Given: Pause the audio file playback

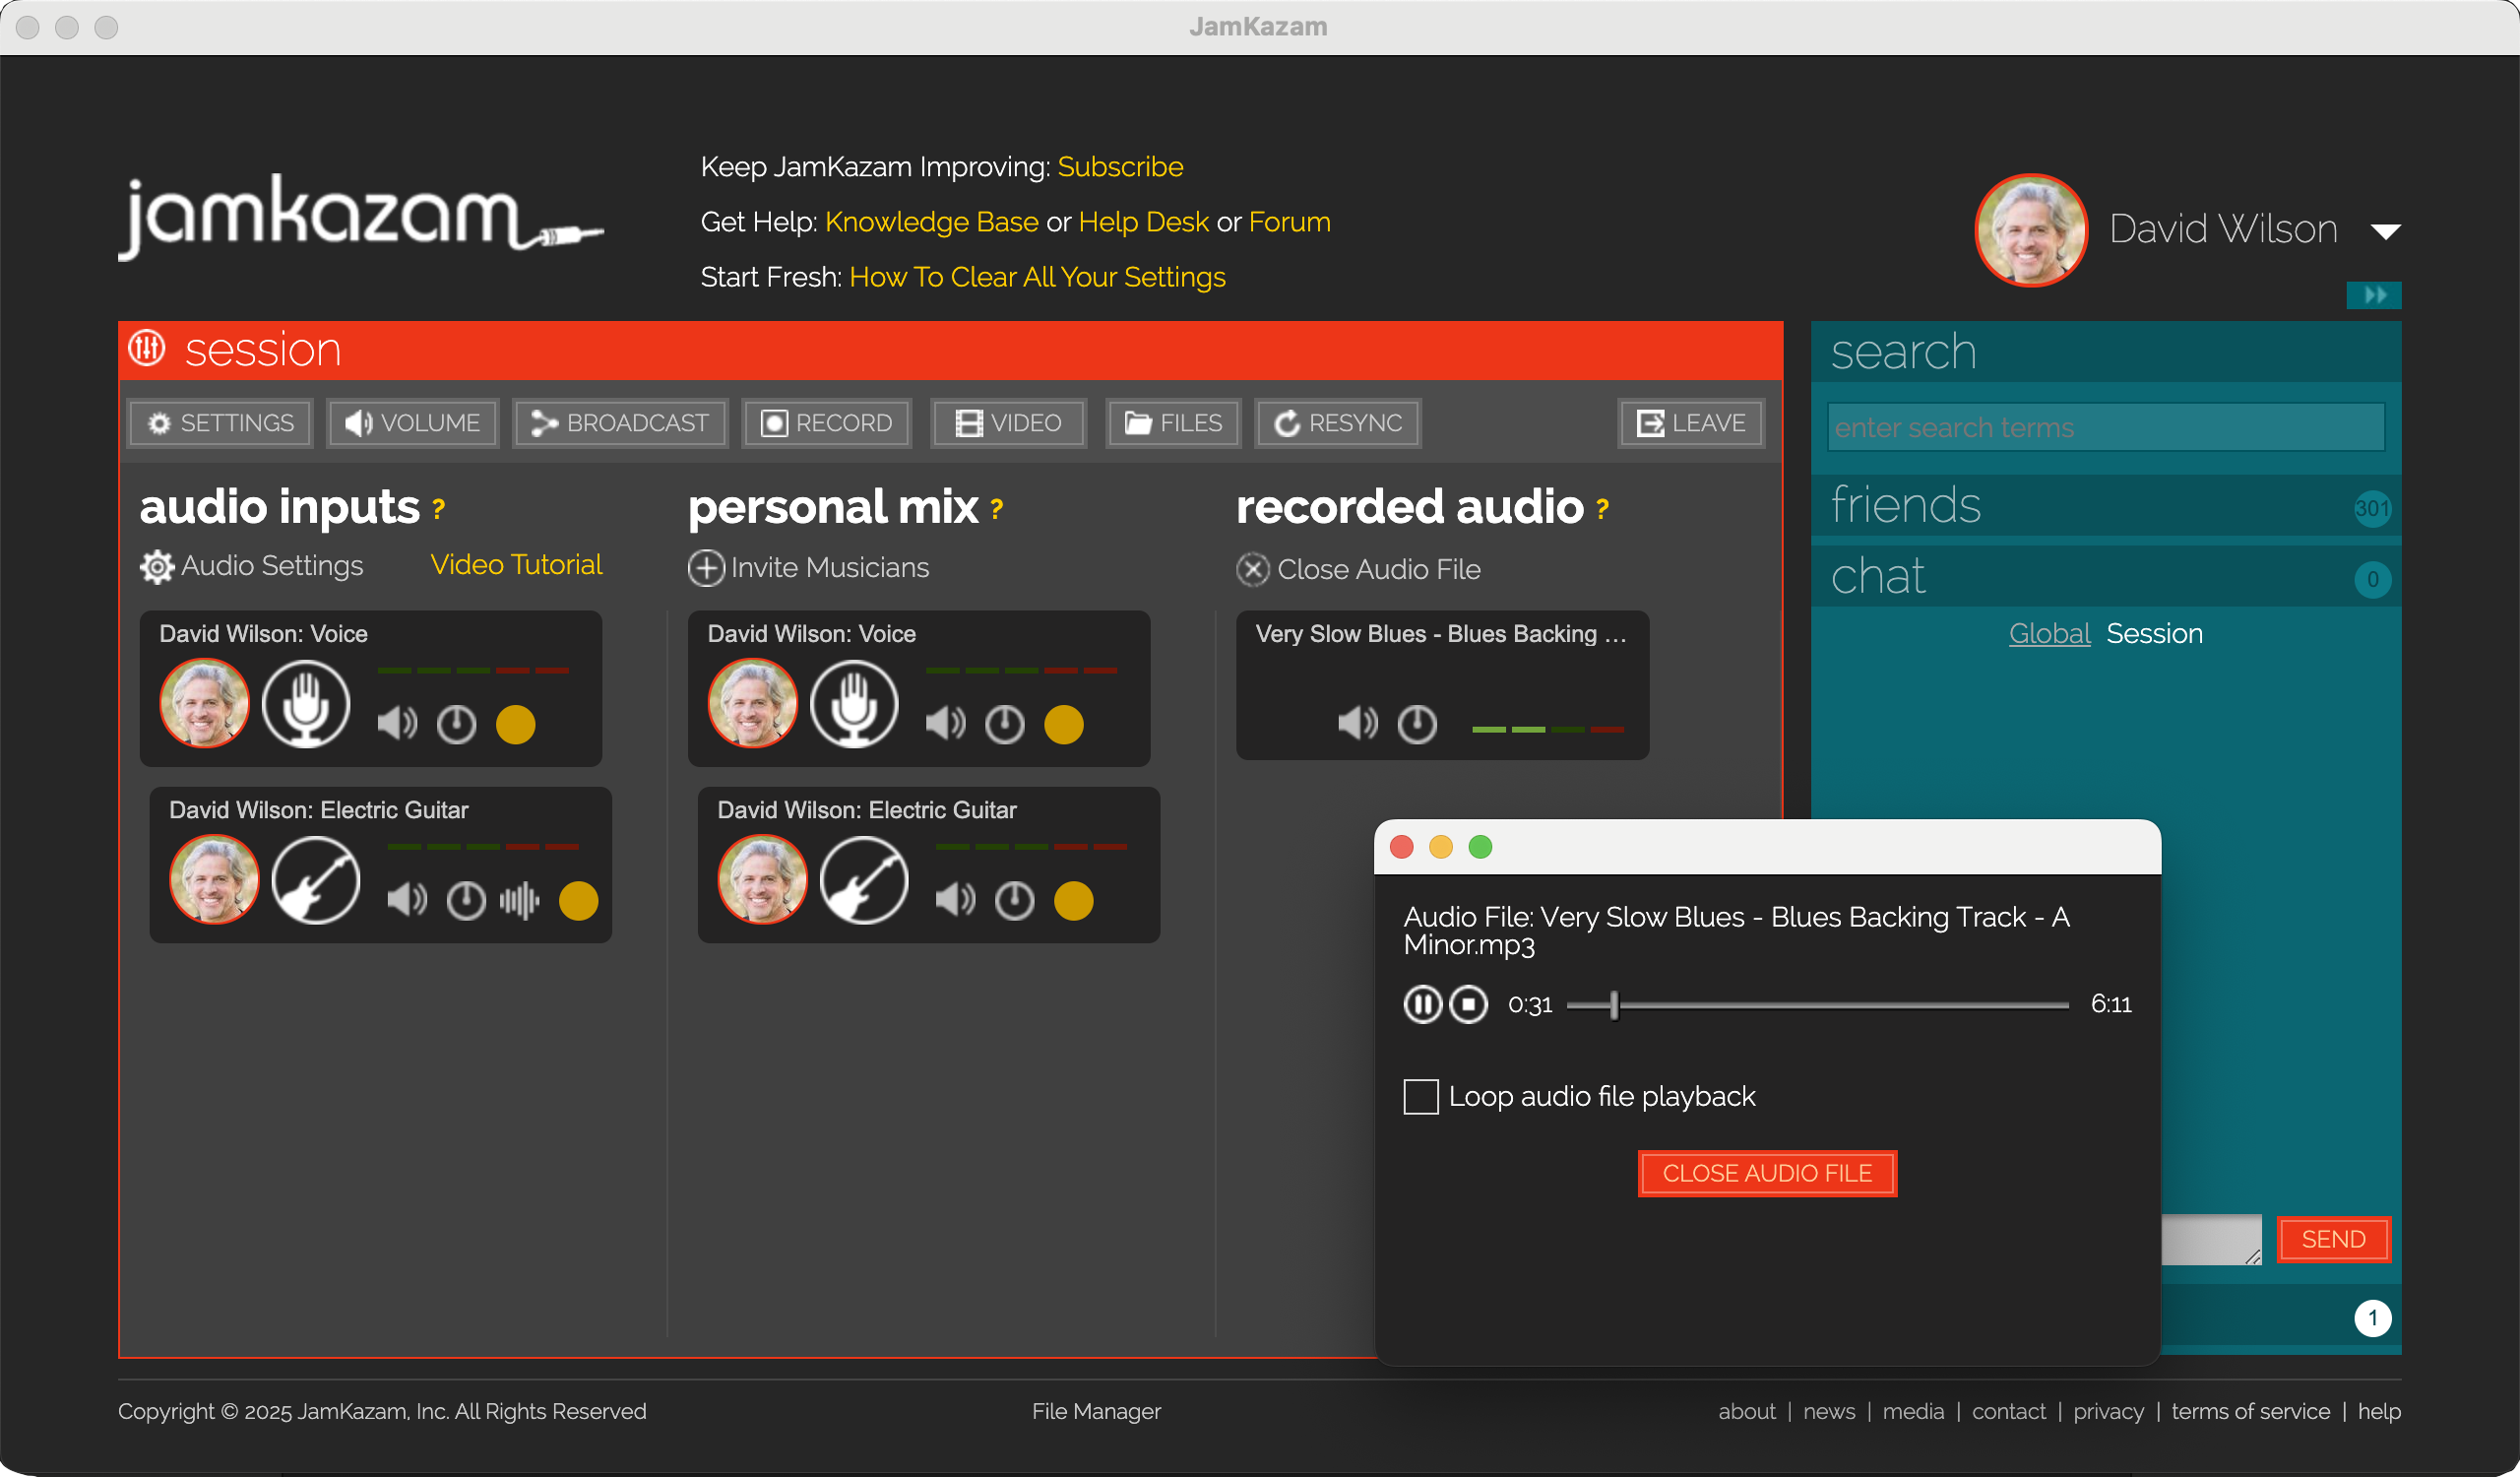Looking at the screenshot, I should pos(1422,1004).
